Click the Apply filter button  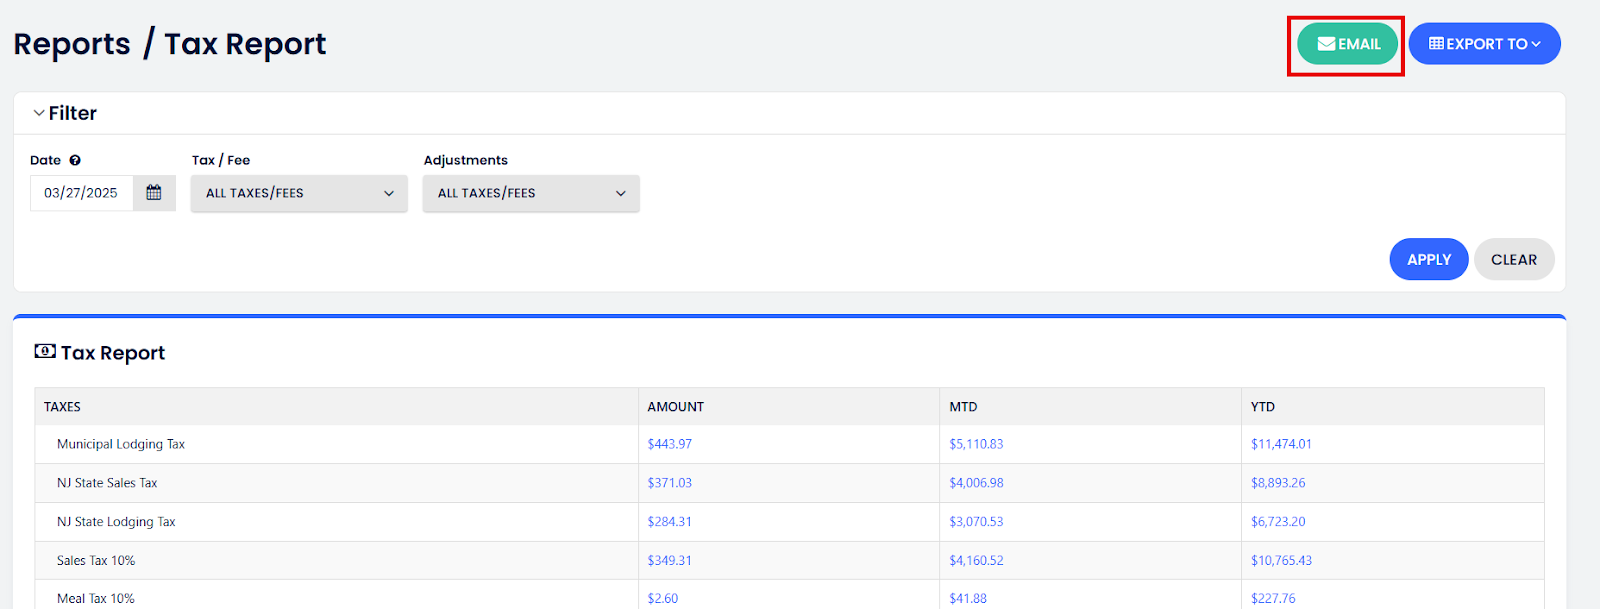point(1428,259)
